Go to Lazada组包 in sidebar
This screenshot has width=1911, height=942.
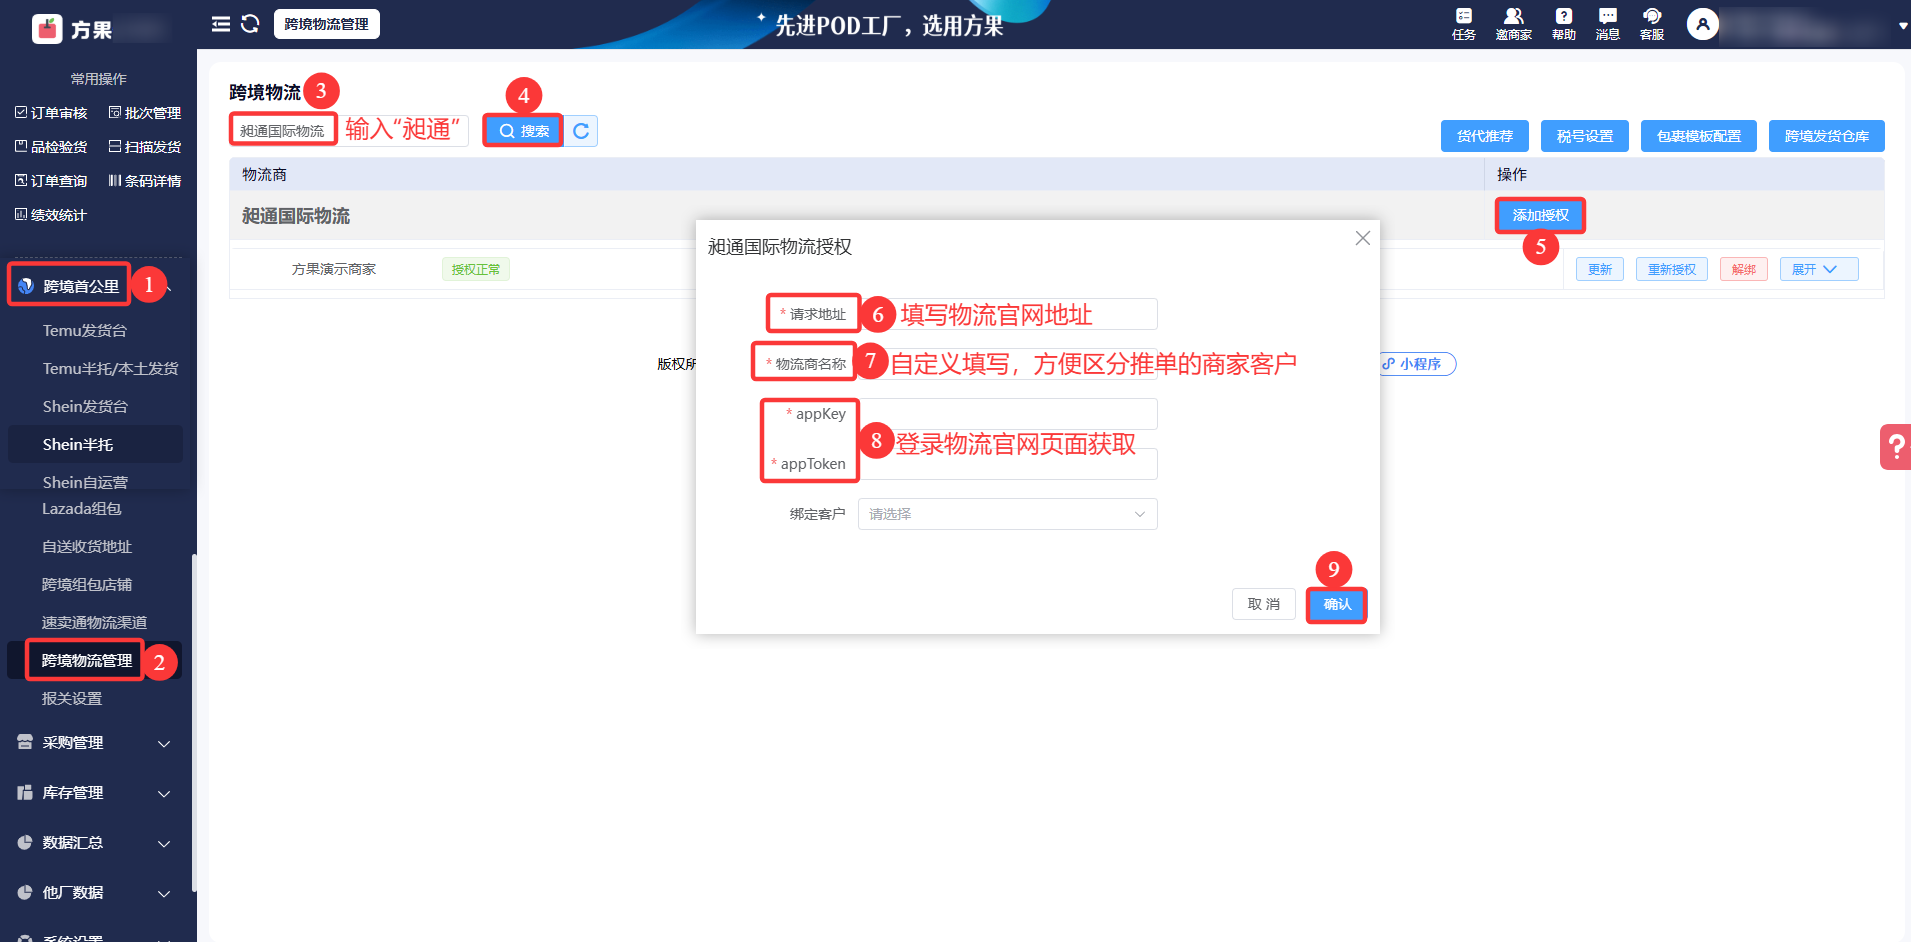[x=82, y=509]
